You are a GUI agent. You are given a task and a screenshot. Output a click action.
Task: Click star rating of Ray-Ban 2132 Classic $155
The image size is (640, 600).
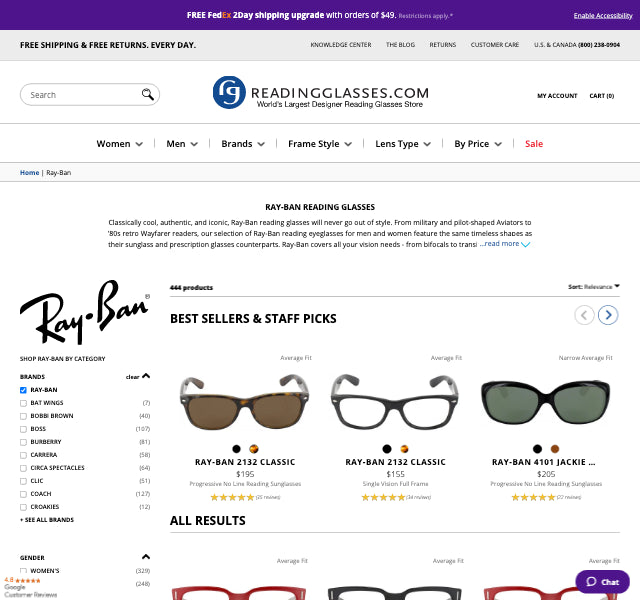pos(383,497)
